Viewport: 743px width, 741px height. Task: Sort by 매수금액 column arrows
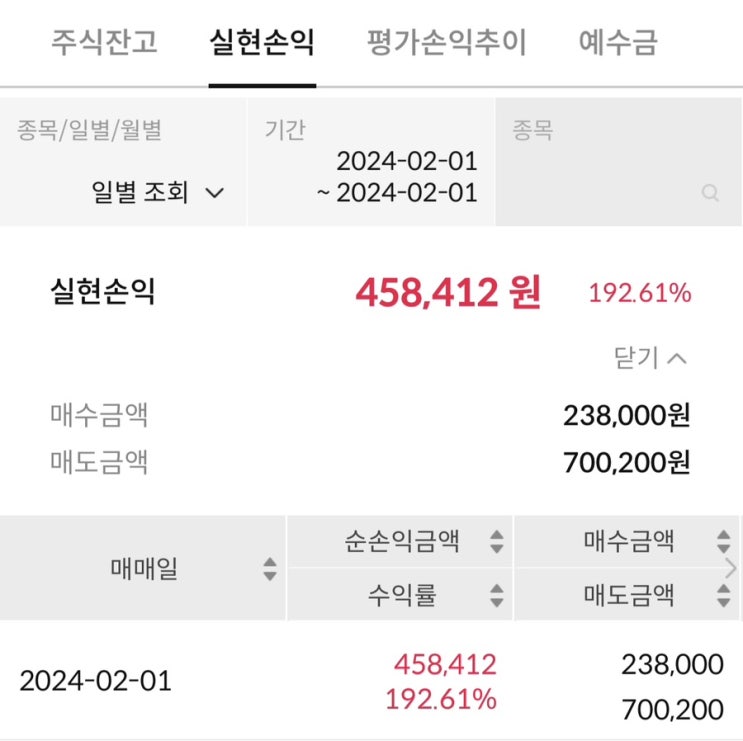pos(724,542)
